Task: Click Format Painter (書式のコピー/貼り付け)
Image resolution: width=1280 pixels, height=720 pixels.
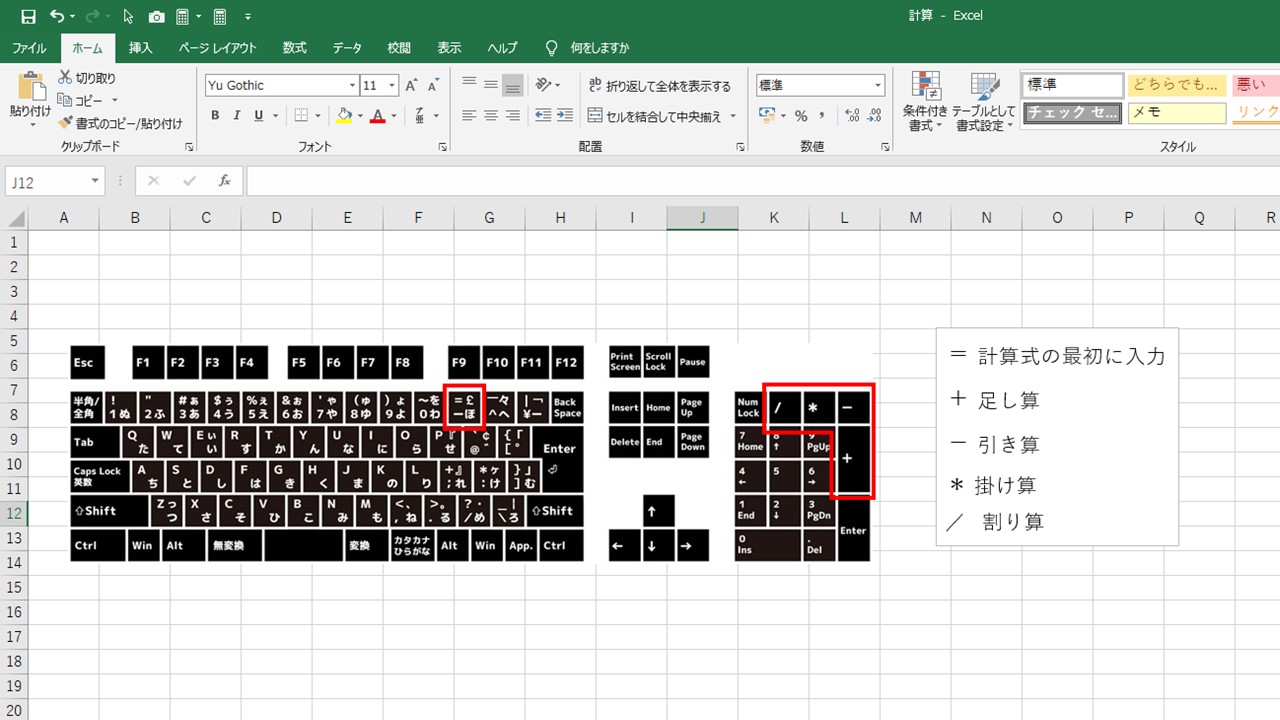Action: [x=120, y=123]
